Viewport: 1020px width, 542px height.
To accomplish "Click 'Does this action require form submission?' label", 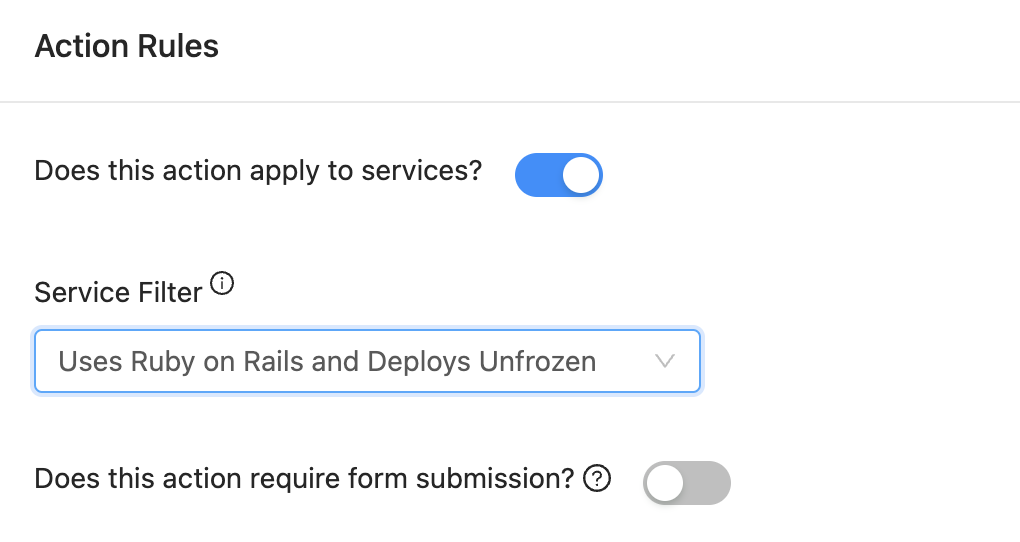I will pos(304,479).
